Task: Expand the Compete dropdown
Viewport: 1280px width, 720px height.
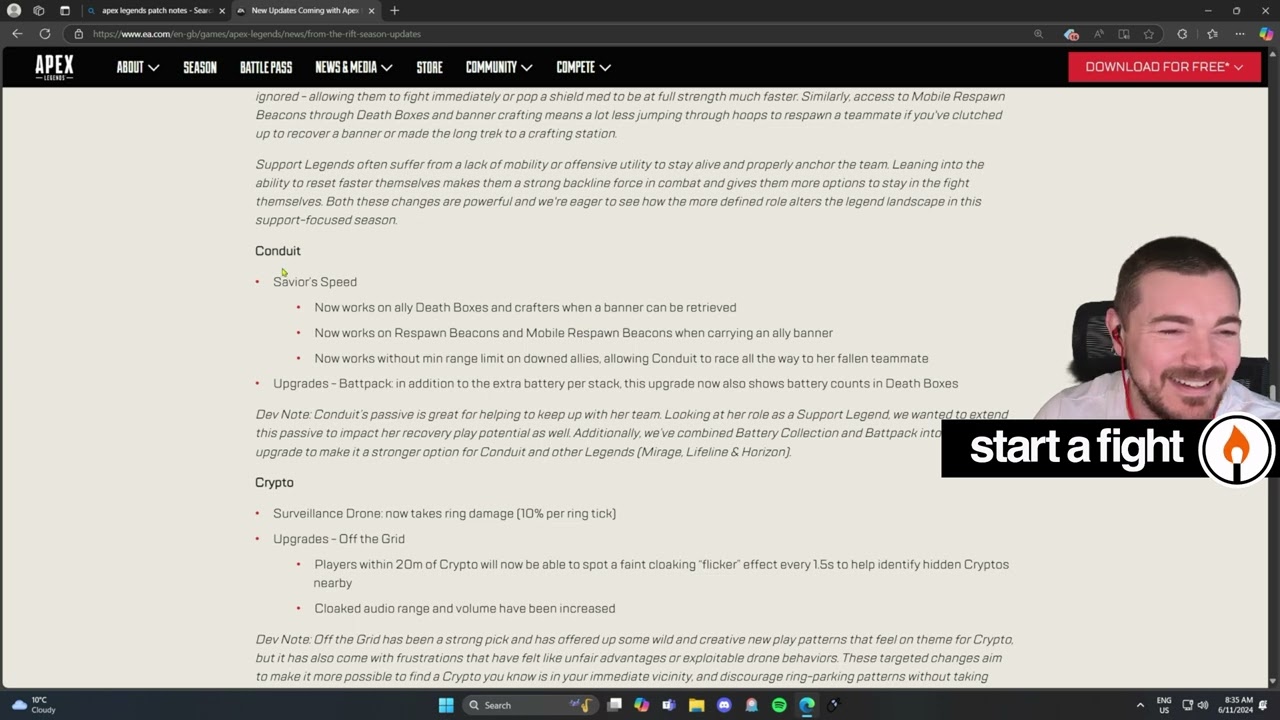Action: (583, 67)
